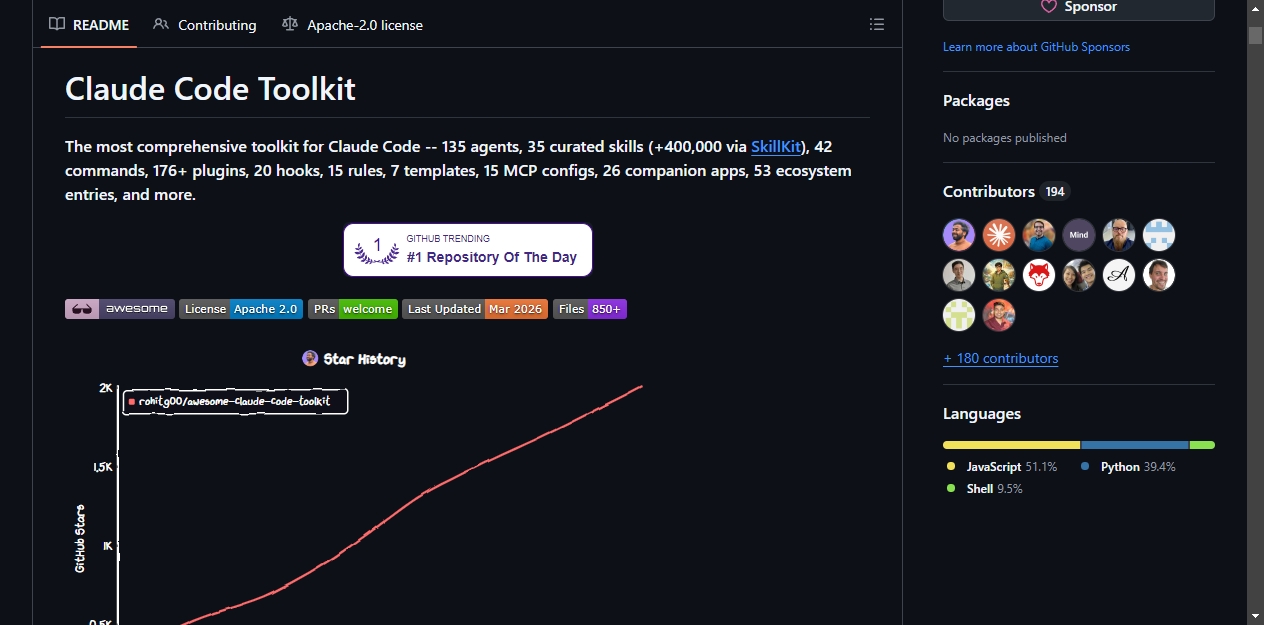Open the README tab

[x=89, y=25]
